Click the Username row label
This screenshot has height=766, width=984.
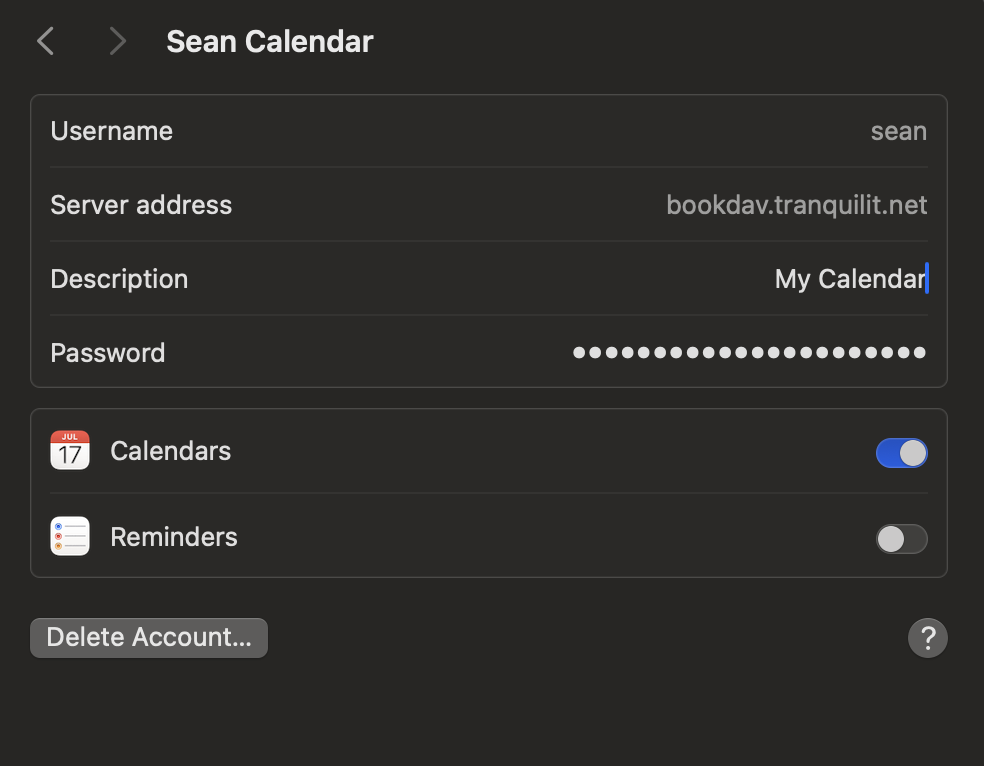[x=112, y=131]
